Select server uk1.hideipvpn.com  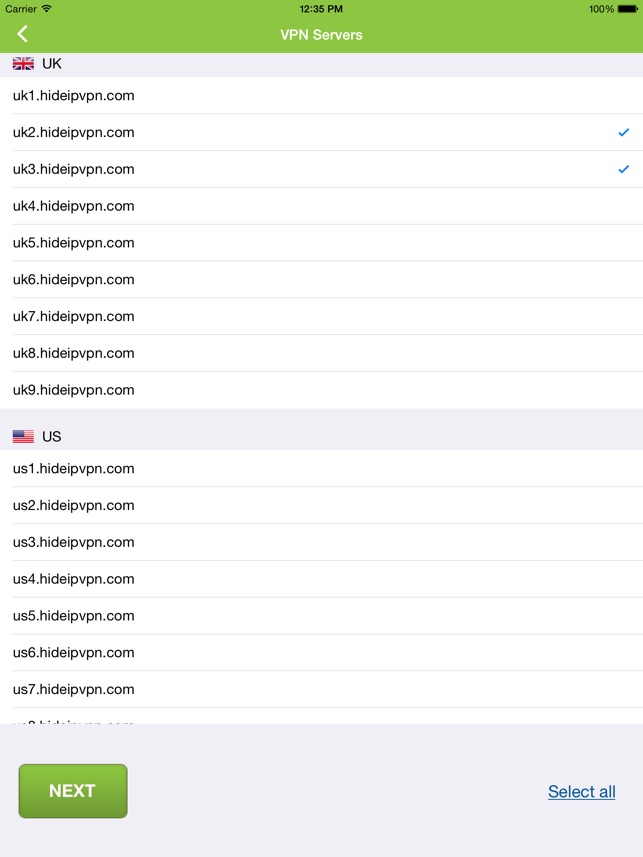74,96
